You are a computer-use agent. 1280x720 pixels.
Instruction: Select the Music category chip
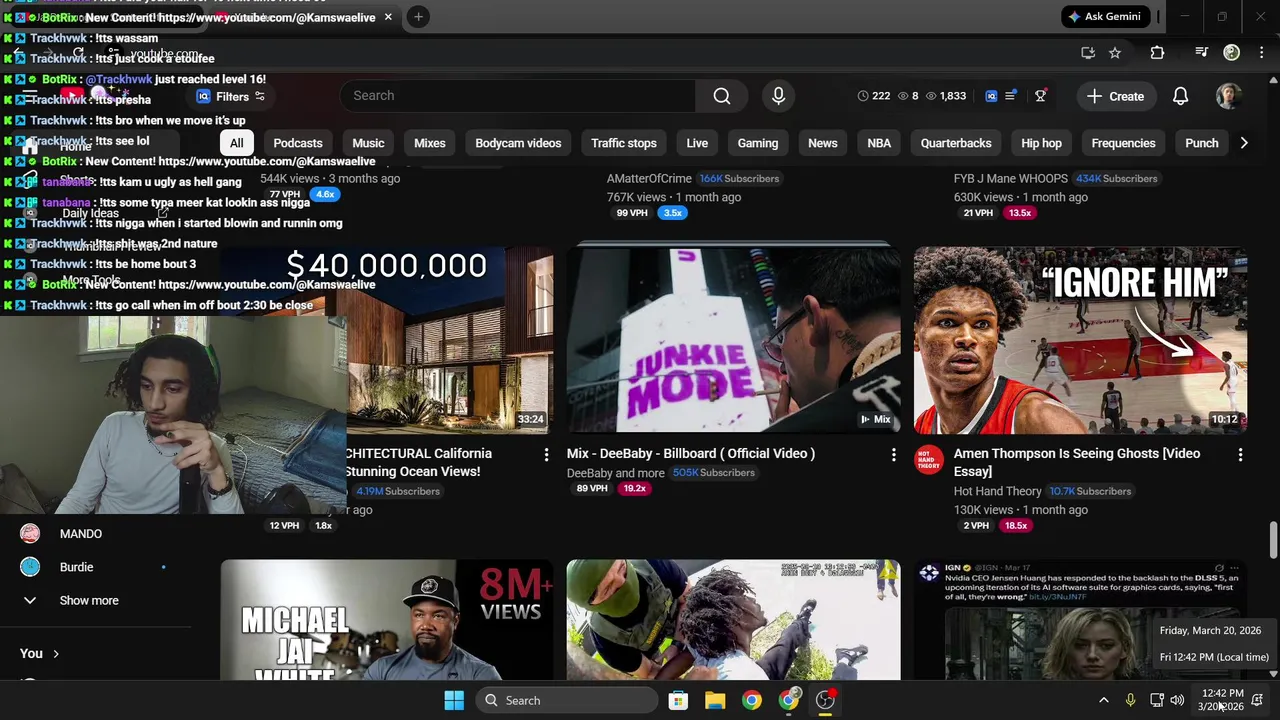[368, 143]
